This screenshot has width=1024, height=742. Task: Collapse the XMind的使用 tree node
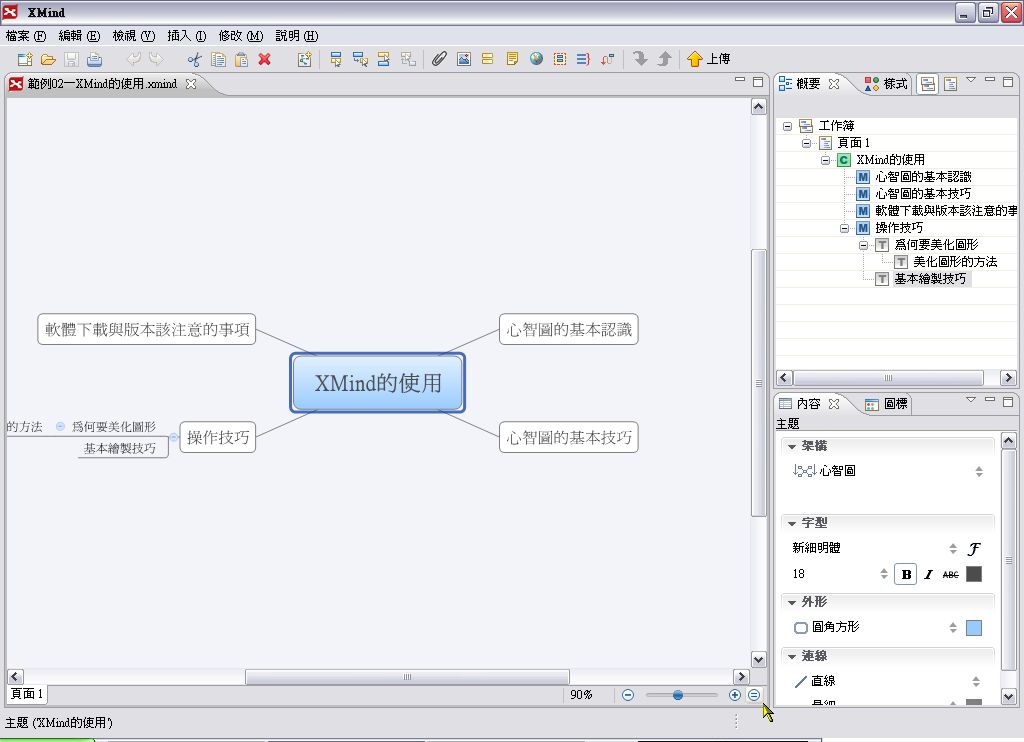tap(825, 160)
